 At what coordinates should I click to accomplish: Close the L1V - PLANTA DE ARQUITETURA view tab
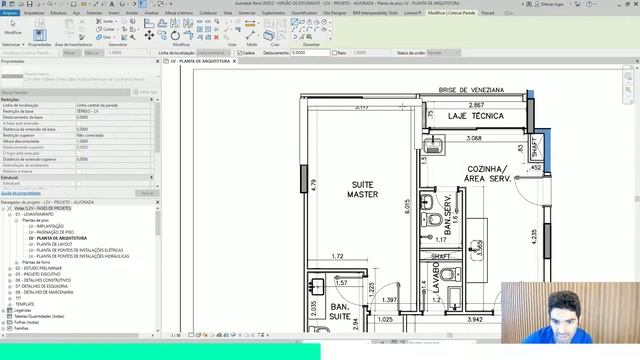pyautogui.click(x=234, y=61)
